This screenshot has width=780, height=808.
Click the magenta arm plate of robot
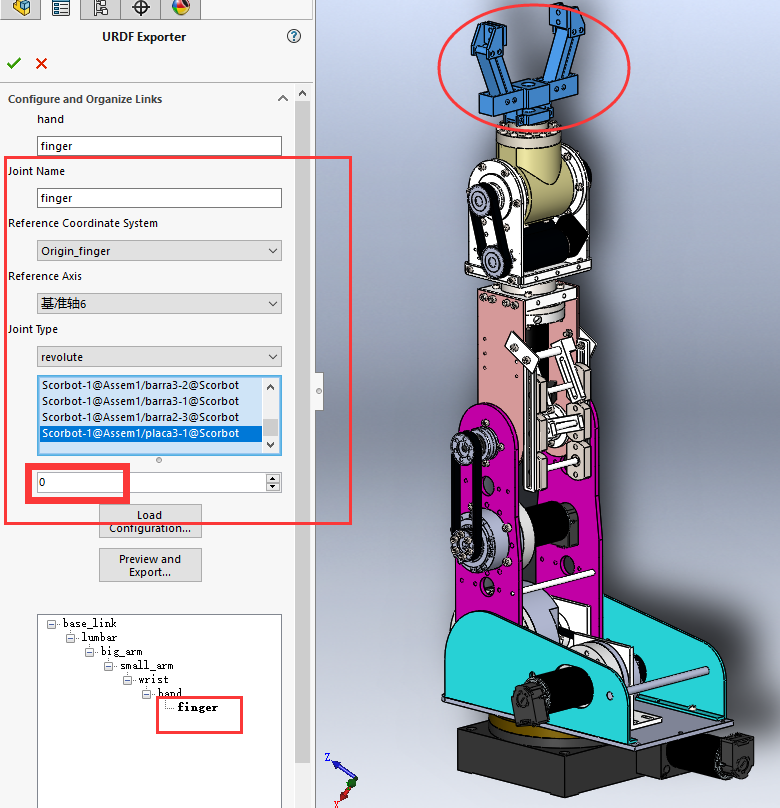(489, 495)
